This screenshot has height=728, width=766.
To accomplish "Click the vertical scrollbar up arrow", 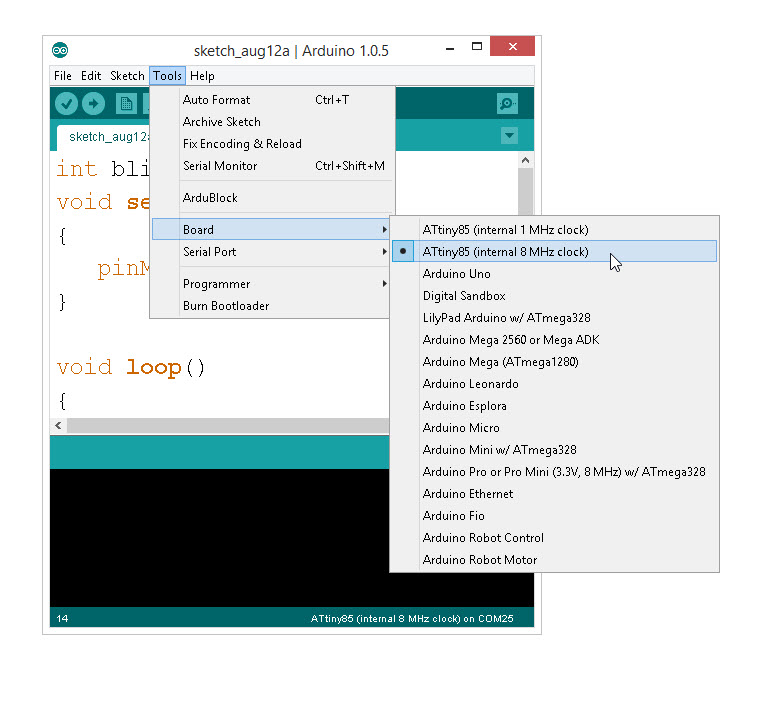I will coord(525,160).
